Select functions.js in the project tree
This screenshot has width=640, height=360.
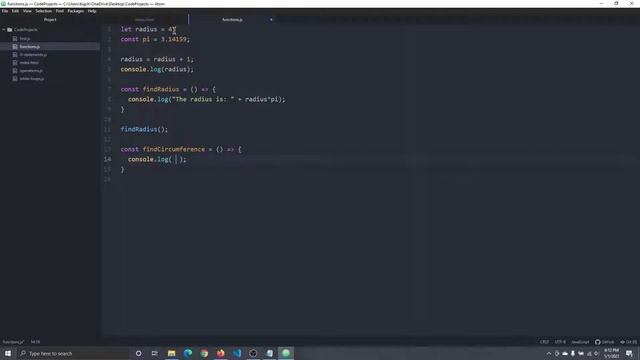click(30, 47)
